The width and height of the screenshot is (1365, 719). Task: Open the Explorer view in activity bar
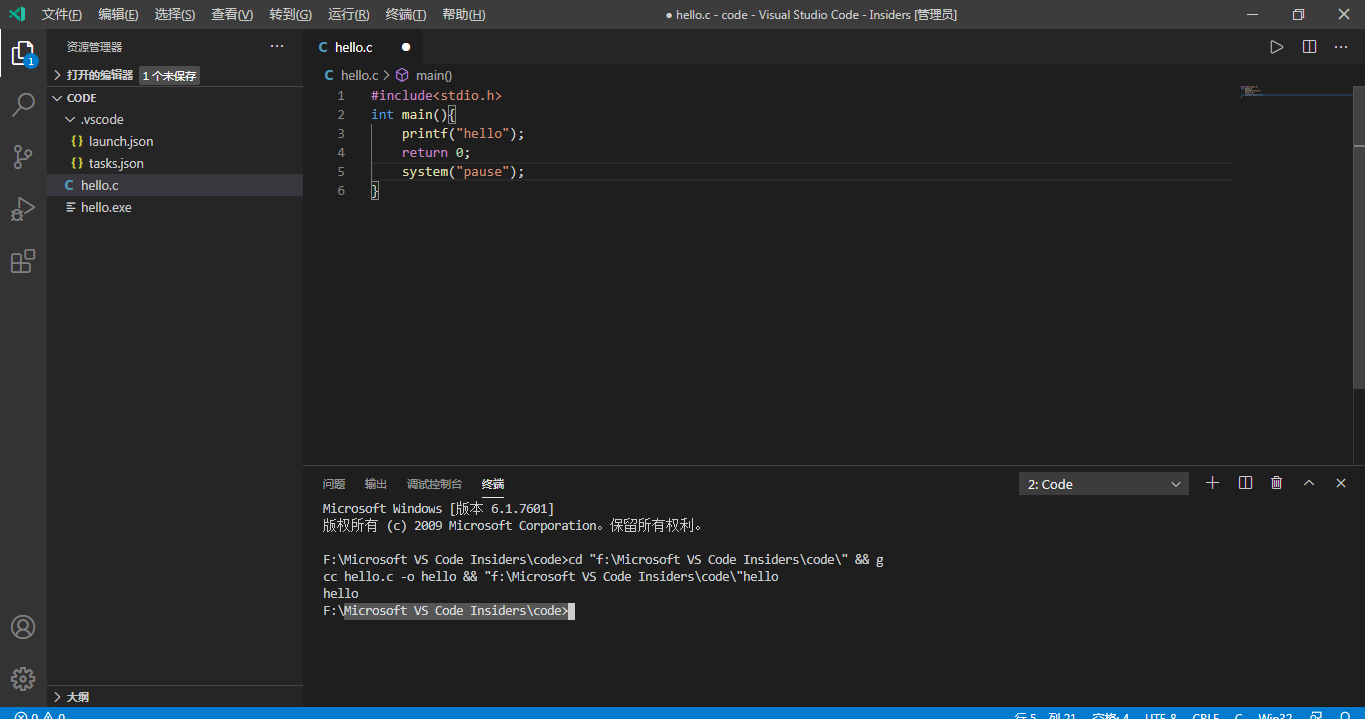pos(23,53)
